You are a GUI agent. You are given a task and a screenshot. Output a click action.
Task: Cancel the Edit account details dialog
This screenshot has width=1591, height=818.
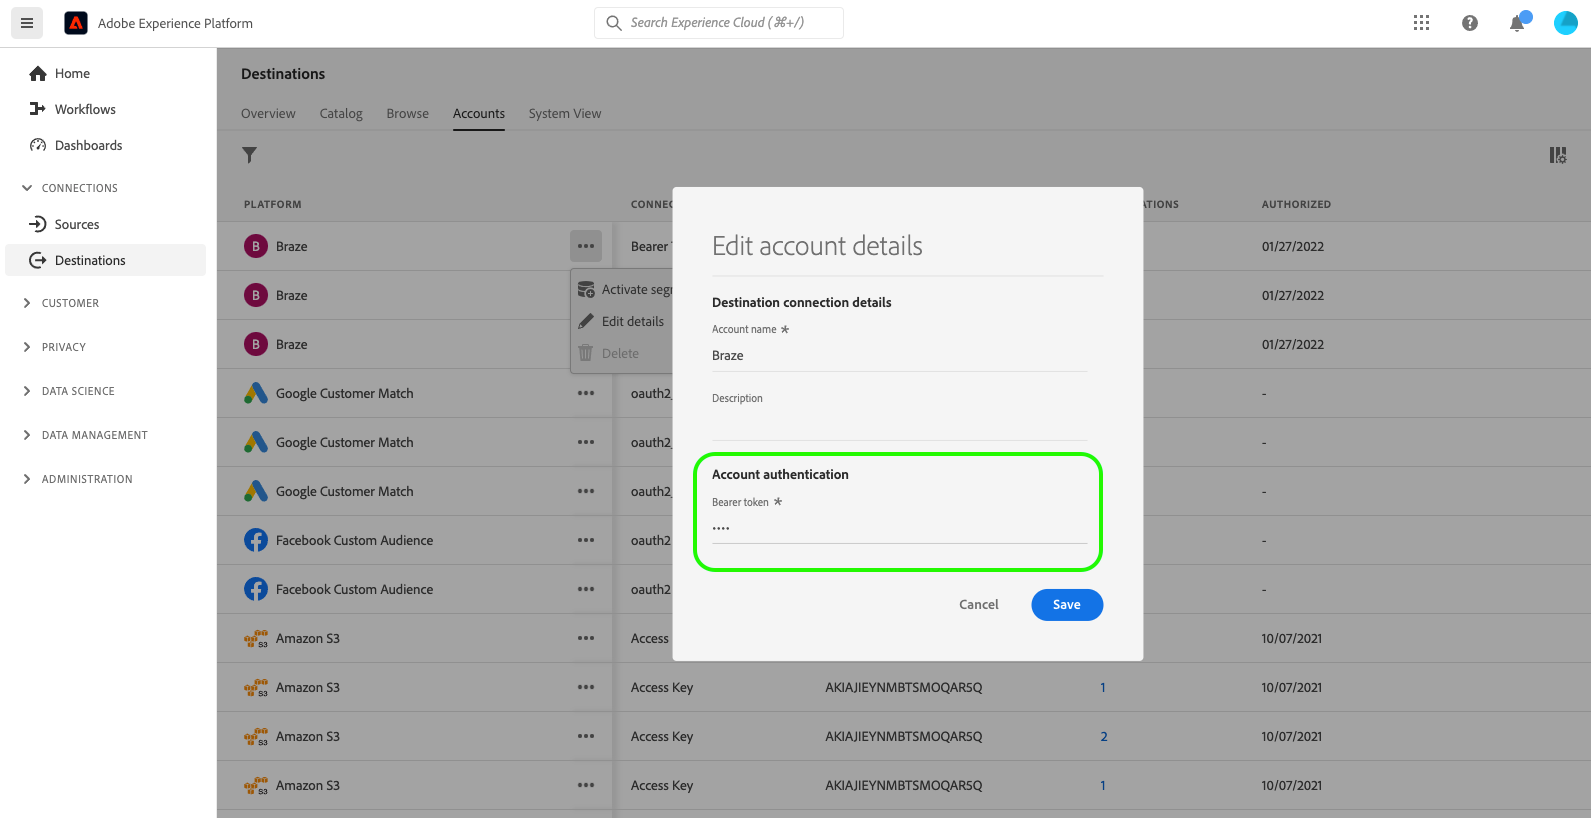point(979,604)
